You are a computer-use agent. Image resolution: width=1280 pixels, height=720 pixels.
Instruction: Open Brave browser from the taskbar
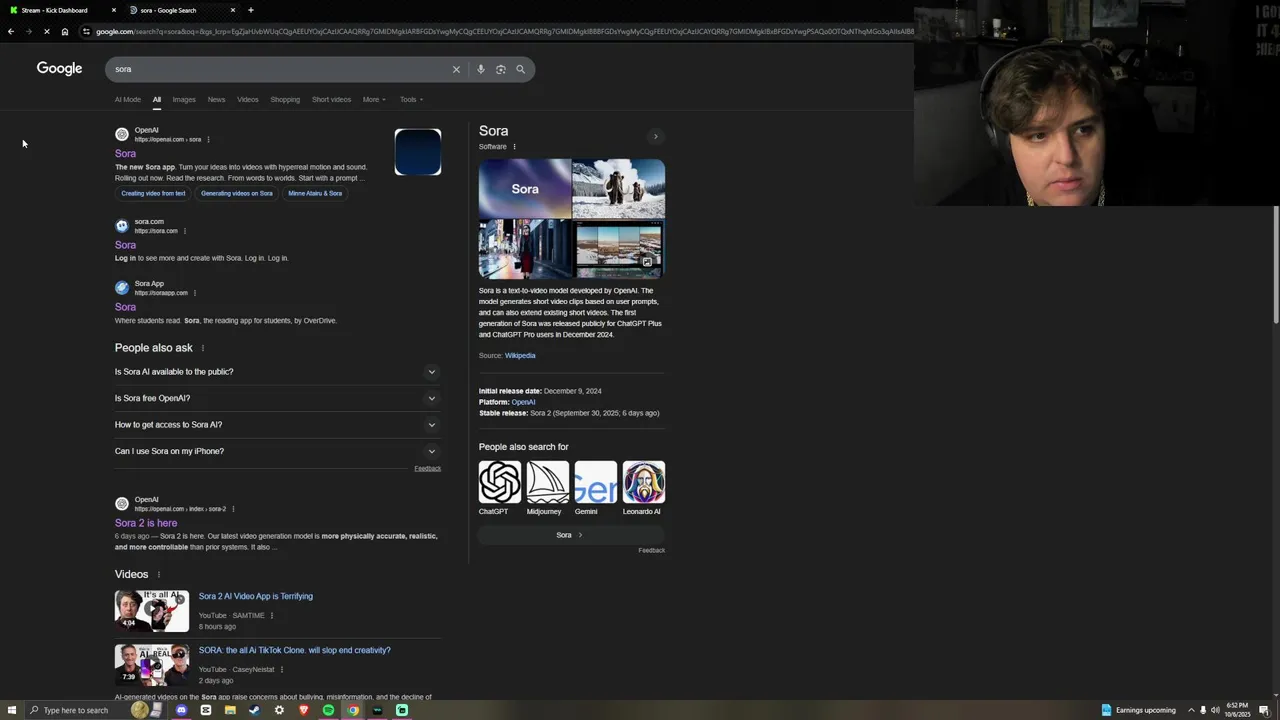pos(304,710)
